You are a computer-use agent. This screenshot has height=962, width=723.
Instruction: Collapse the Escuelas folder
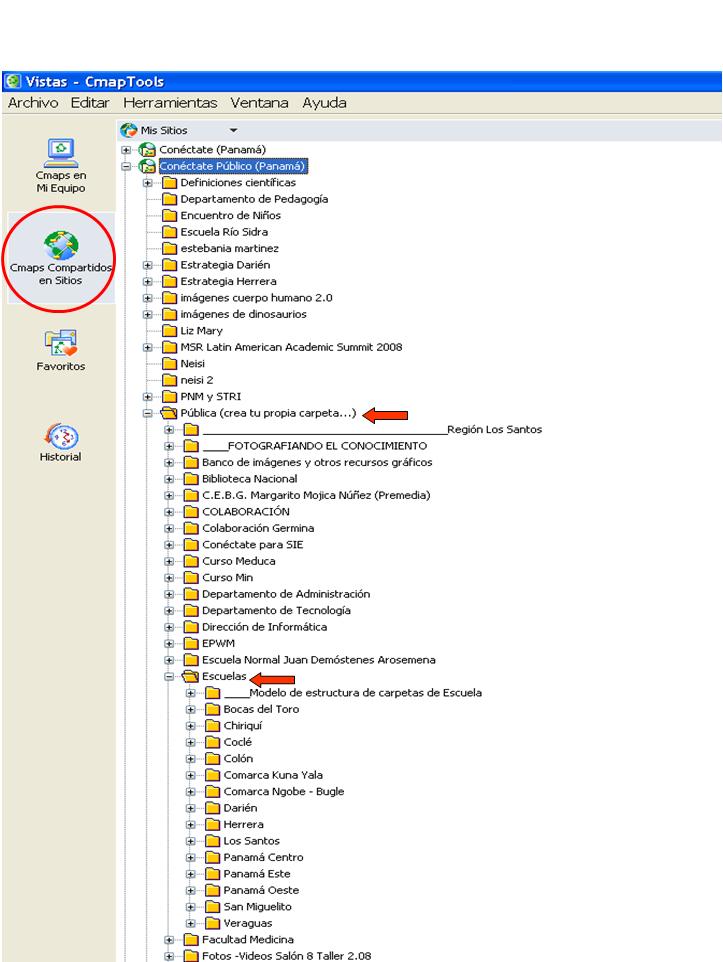pos(170,677)
